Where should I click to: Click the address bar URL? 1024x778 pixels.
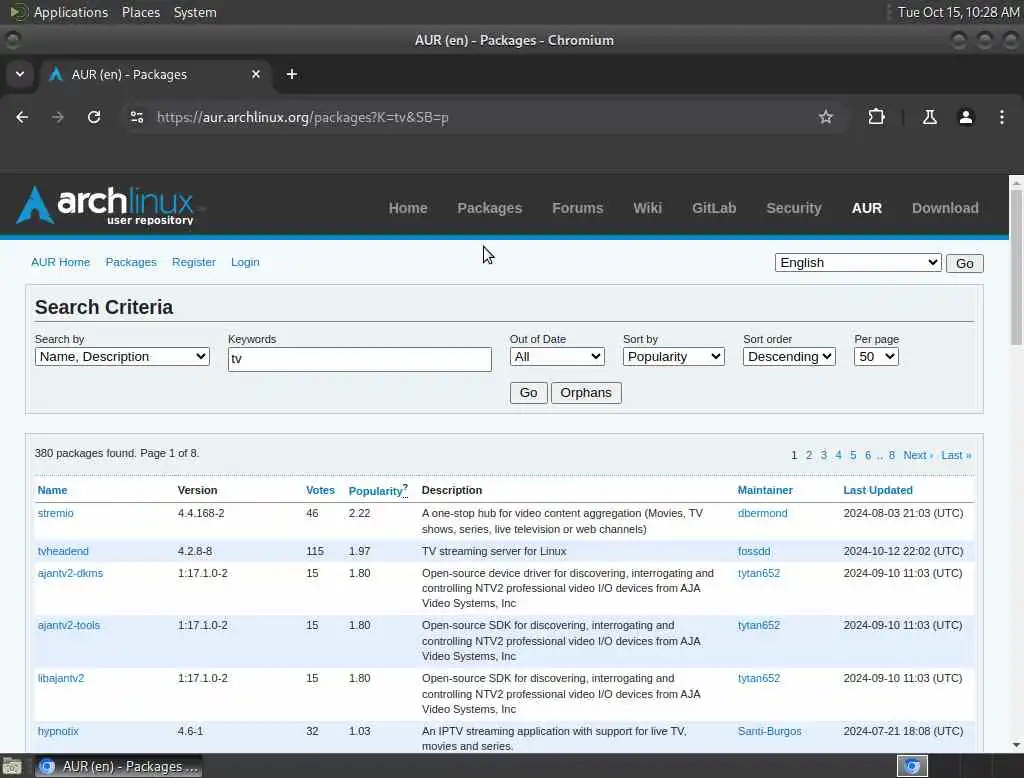(x=302, y=118)
